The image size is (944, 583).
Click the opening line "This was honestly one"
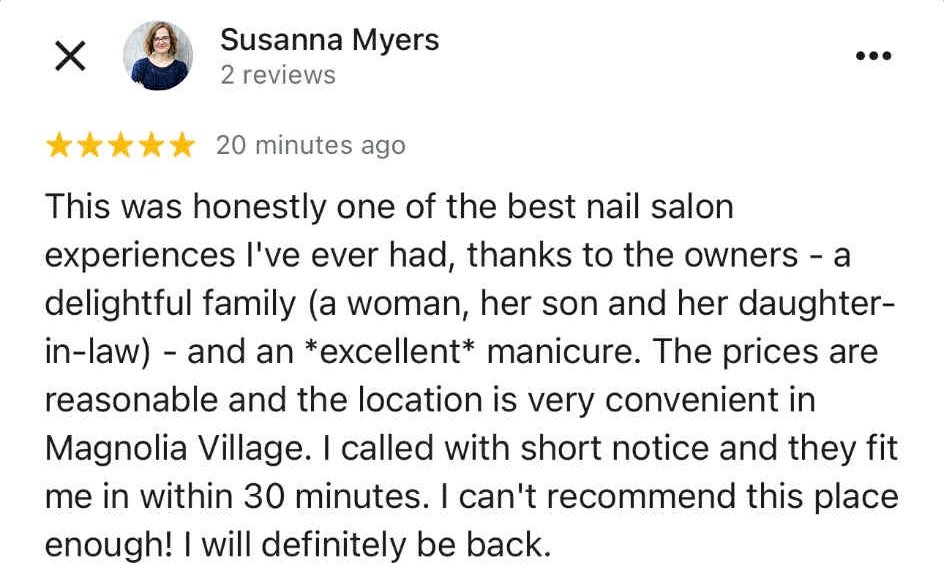(x=221, y=207)
